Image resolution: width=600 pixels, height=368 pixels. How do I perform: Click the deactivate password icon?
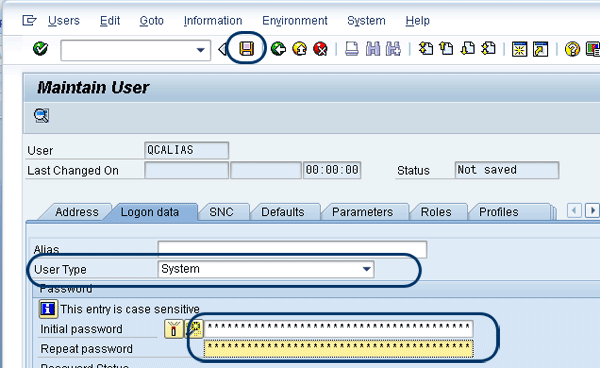point(174,329)
